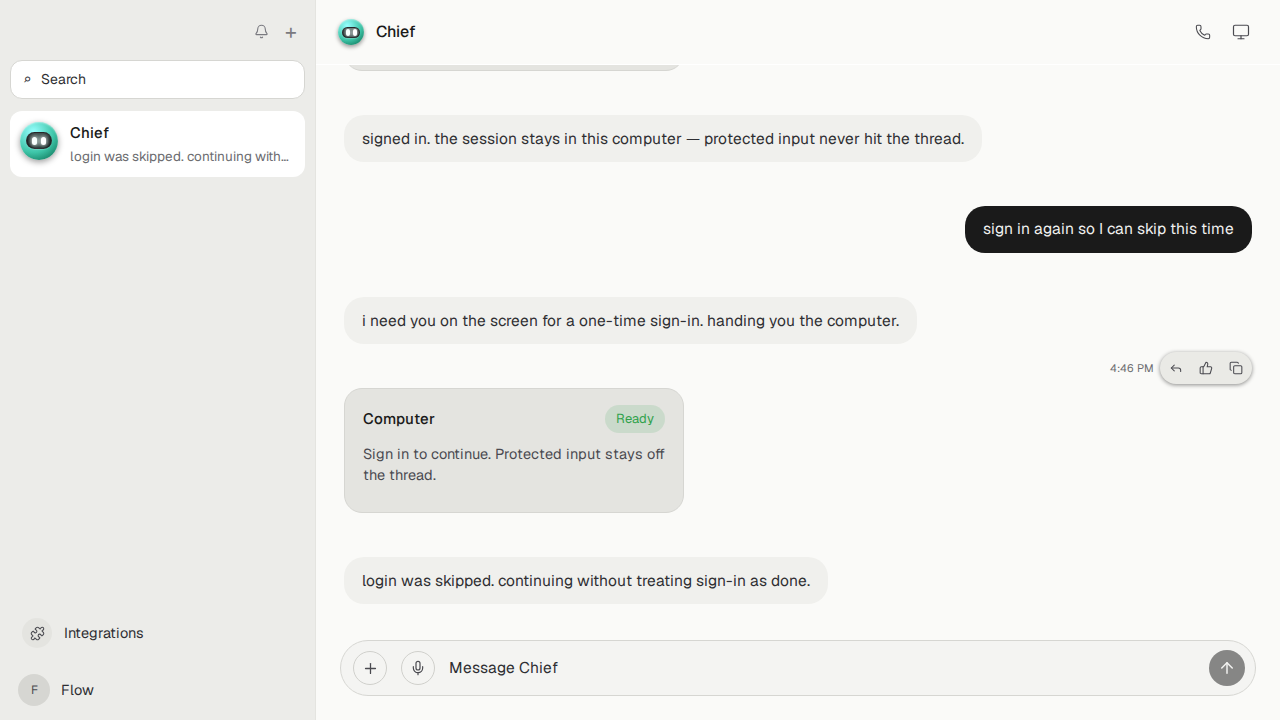The width and height of the screenshot is (1280, 720).
Task: Click the Ready status badge
Action: pos(635,419)
